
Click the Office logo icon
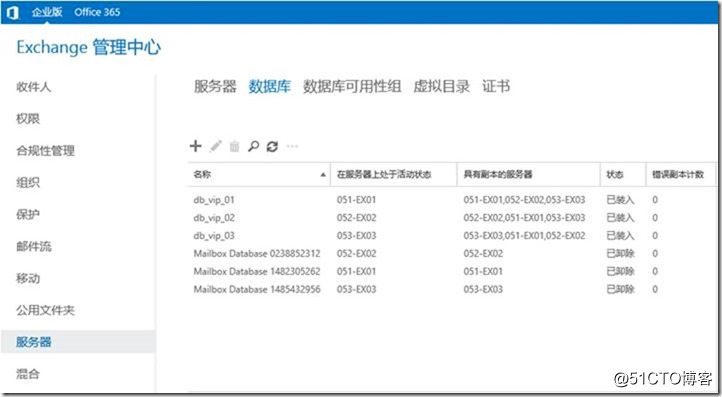13,12
